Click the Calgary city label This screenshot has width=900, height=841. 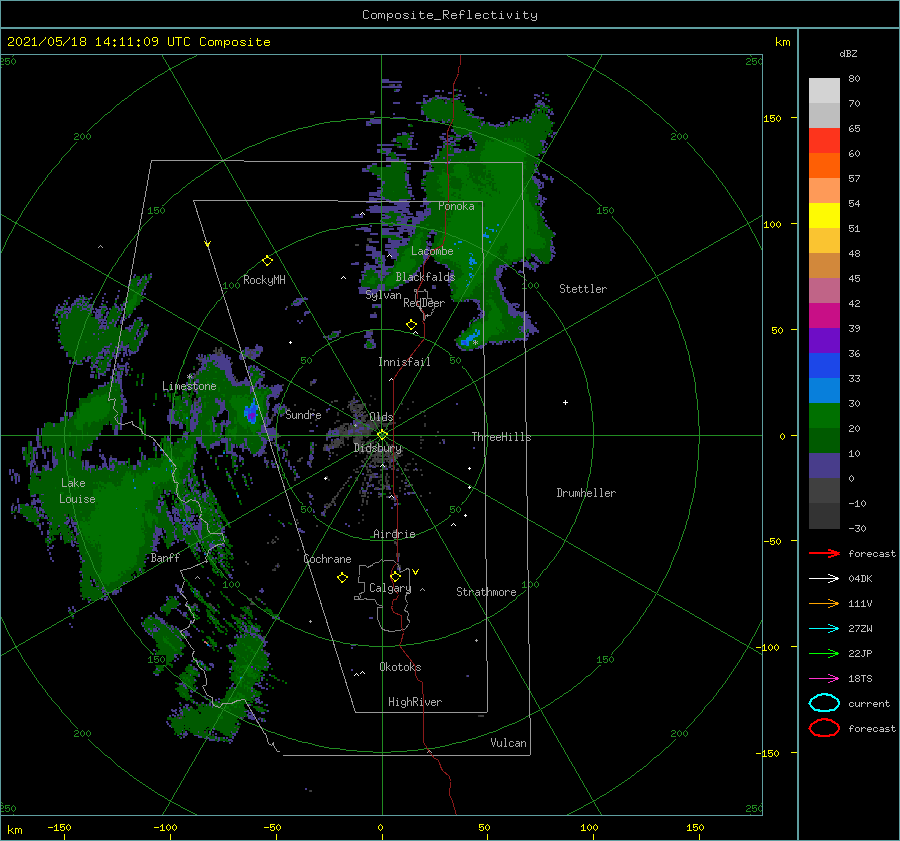pos(390,588)
